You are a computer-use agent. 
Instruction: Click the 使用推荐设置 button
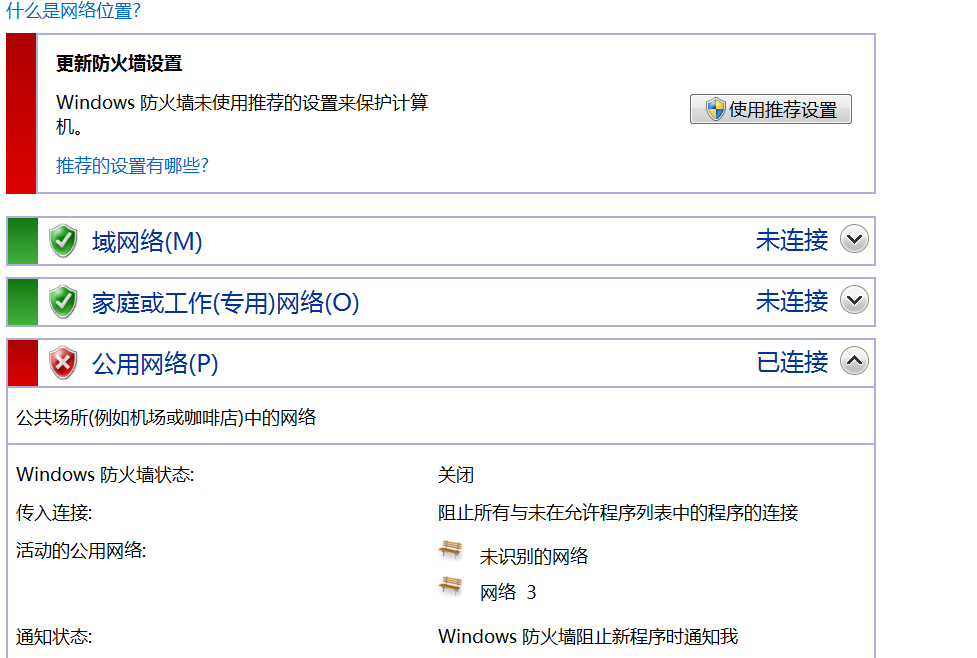pos(770,110)
